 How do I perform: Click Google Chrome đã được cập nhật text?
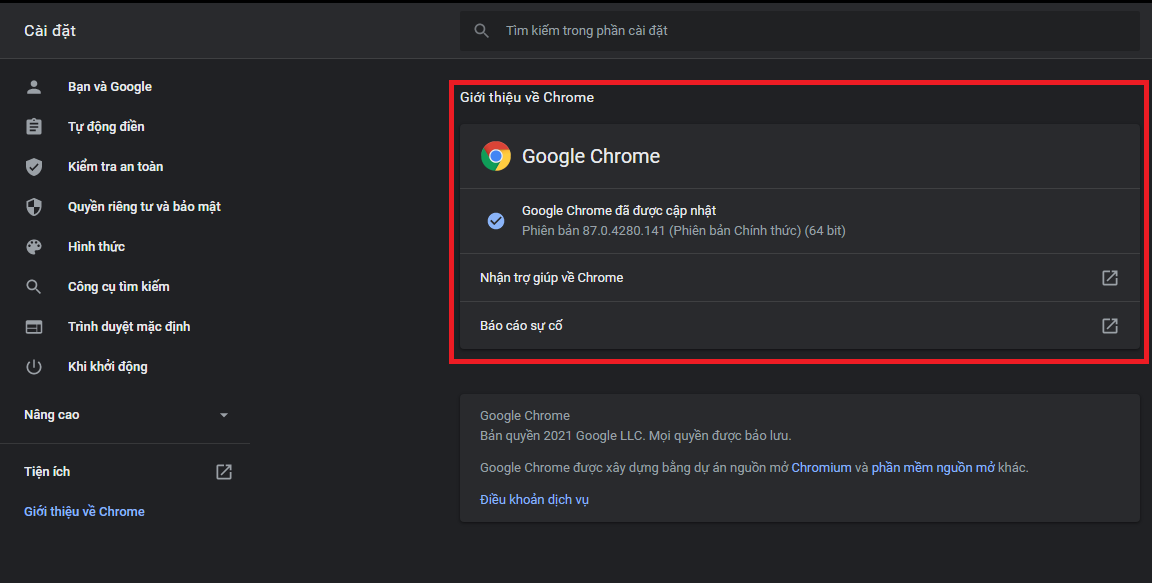tap(619, 211)
